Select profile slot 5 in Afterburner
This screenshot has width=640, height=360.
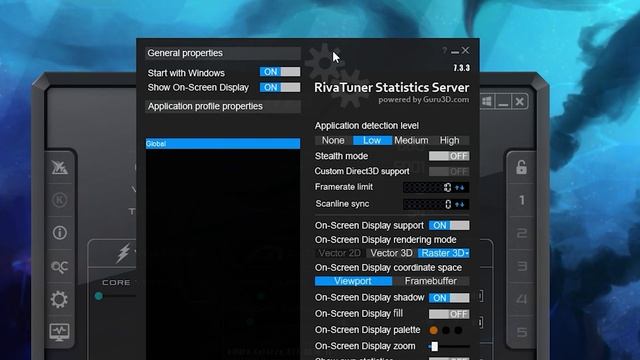pyautogui.click(x=522, y=332)
